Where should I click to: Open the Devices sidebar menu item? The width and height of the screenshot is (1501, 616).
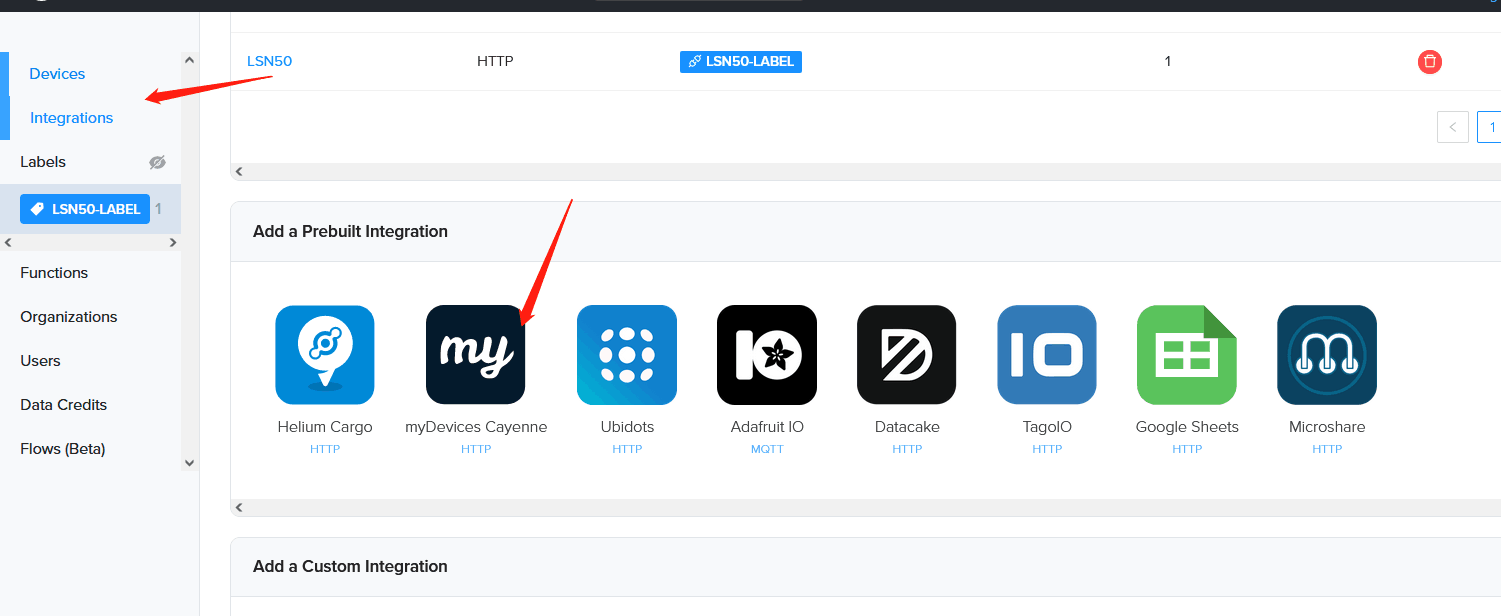tap(57, 74)
